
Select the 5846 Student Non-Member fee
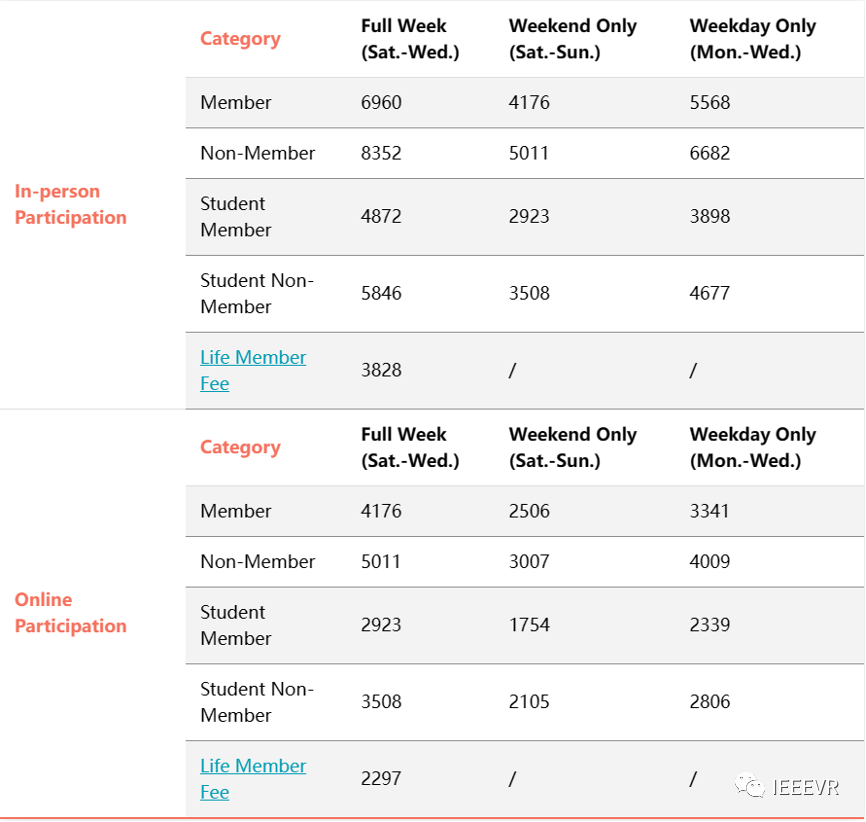pos(381,293)
